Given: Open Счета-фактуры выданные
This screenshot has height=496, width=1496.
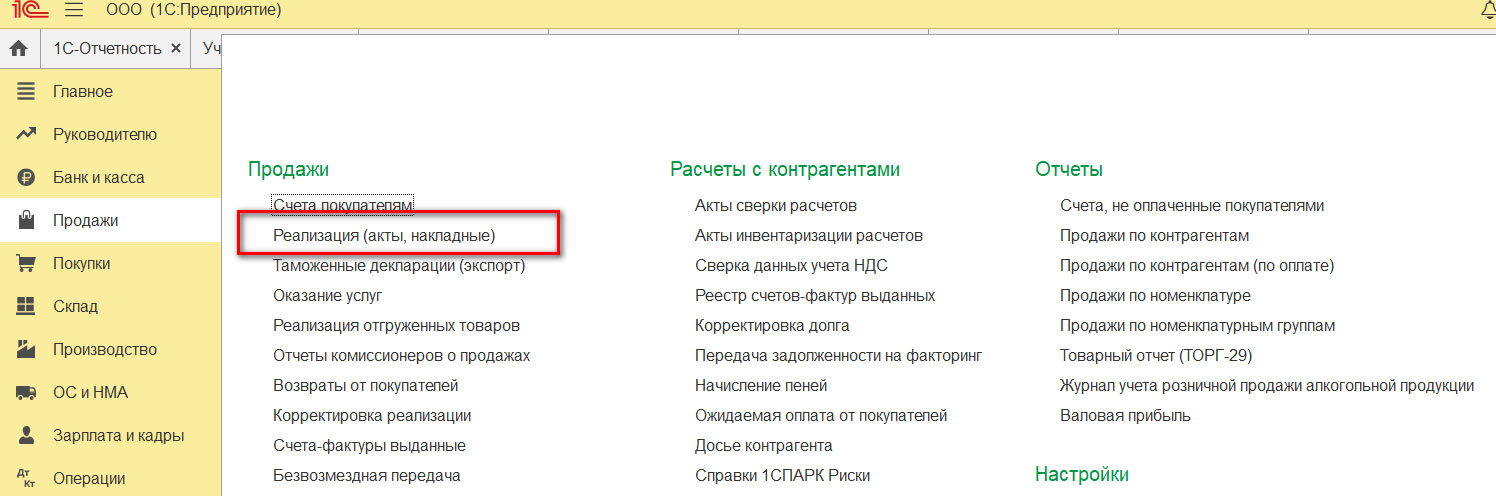Looking at the screenshot, I should click(x=369, y=445).
